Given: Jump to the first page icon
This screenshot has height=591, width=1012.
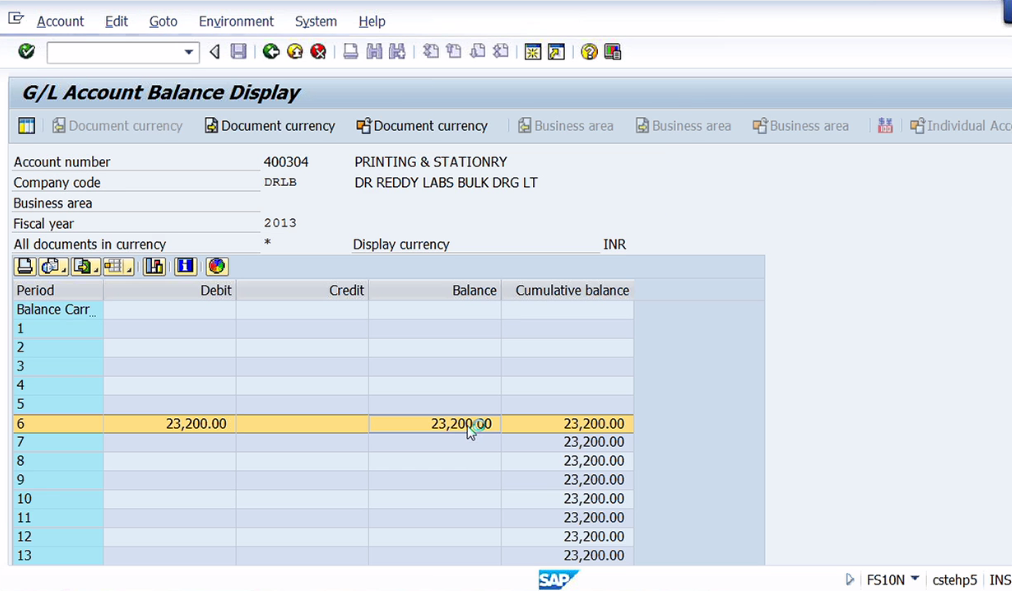Looking at the screenshot, I should tap(430, 52).
